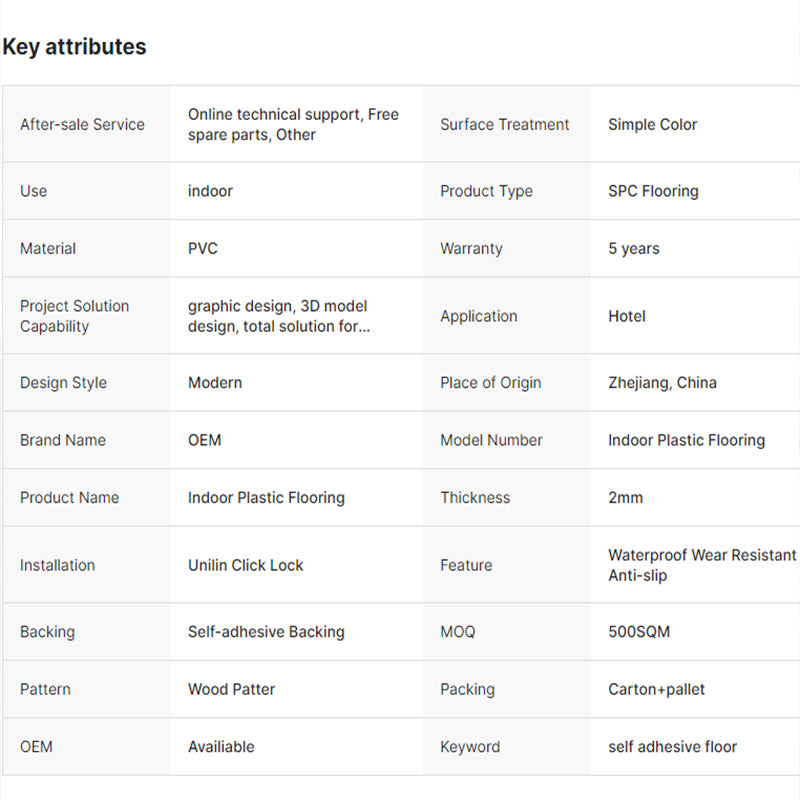Select the Carton+pallet packing value
This screenshot has height=800, width=800.
click(656, 689)
